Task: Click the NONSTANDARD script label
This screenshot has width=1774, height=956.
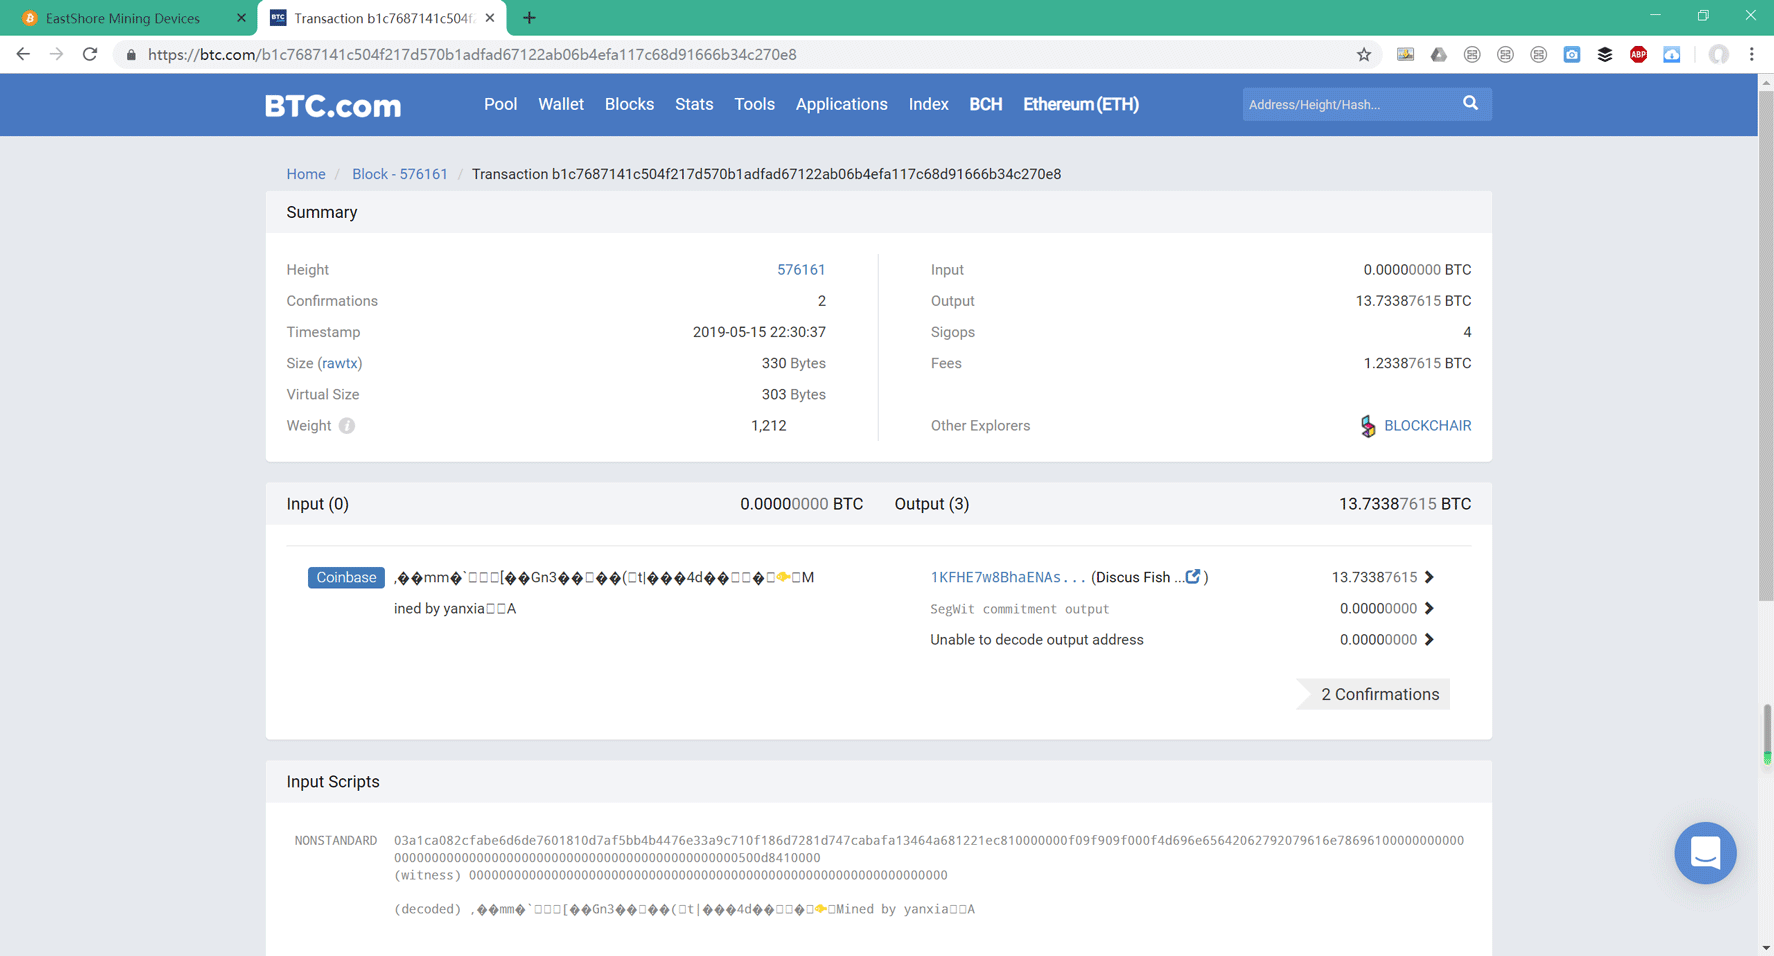Action: point(336,841)
